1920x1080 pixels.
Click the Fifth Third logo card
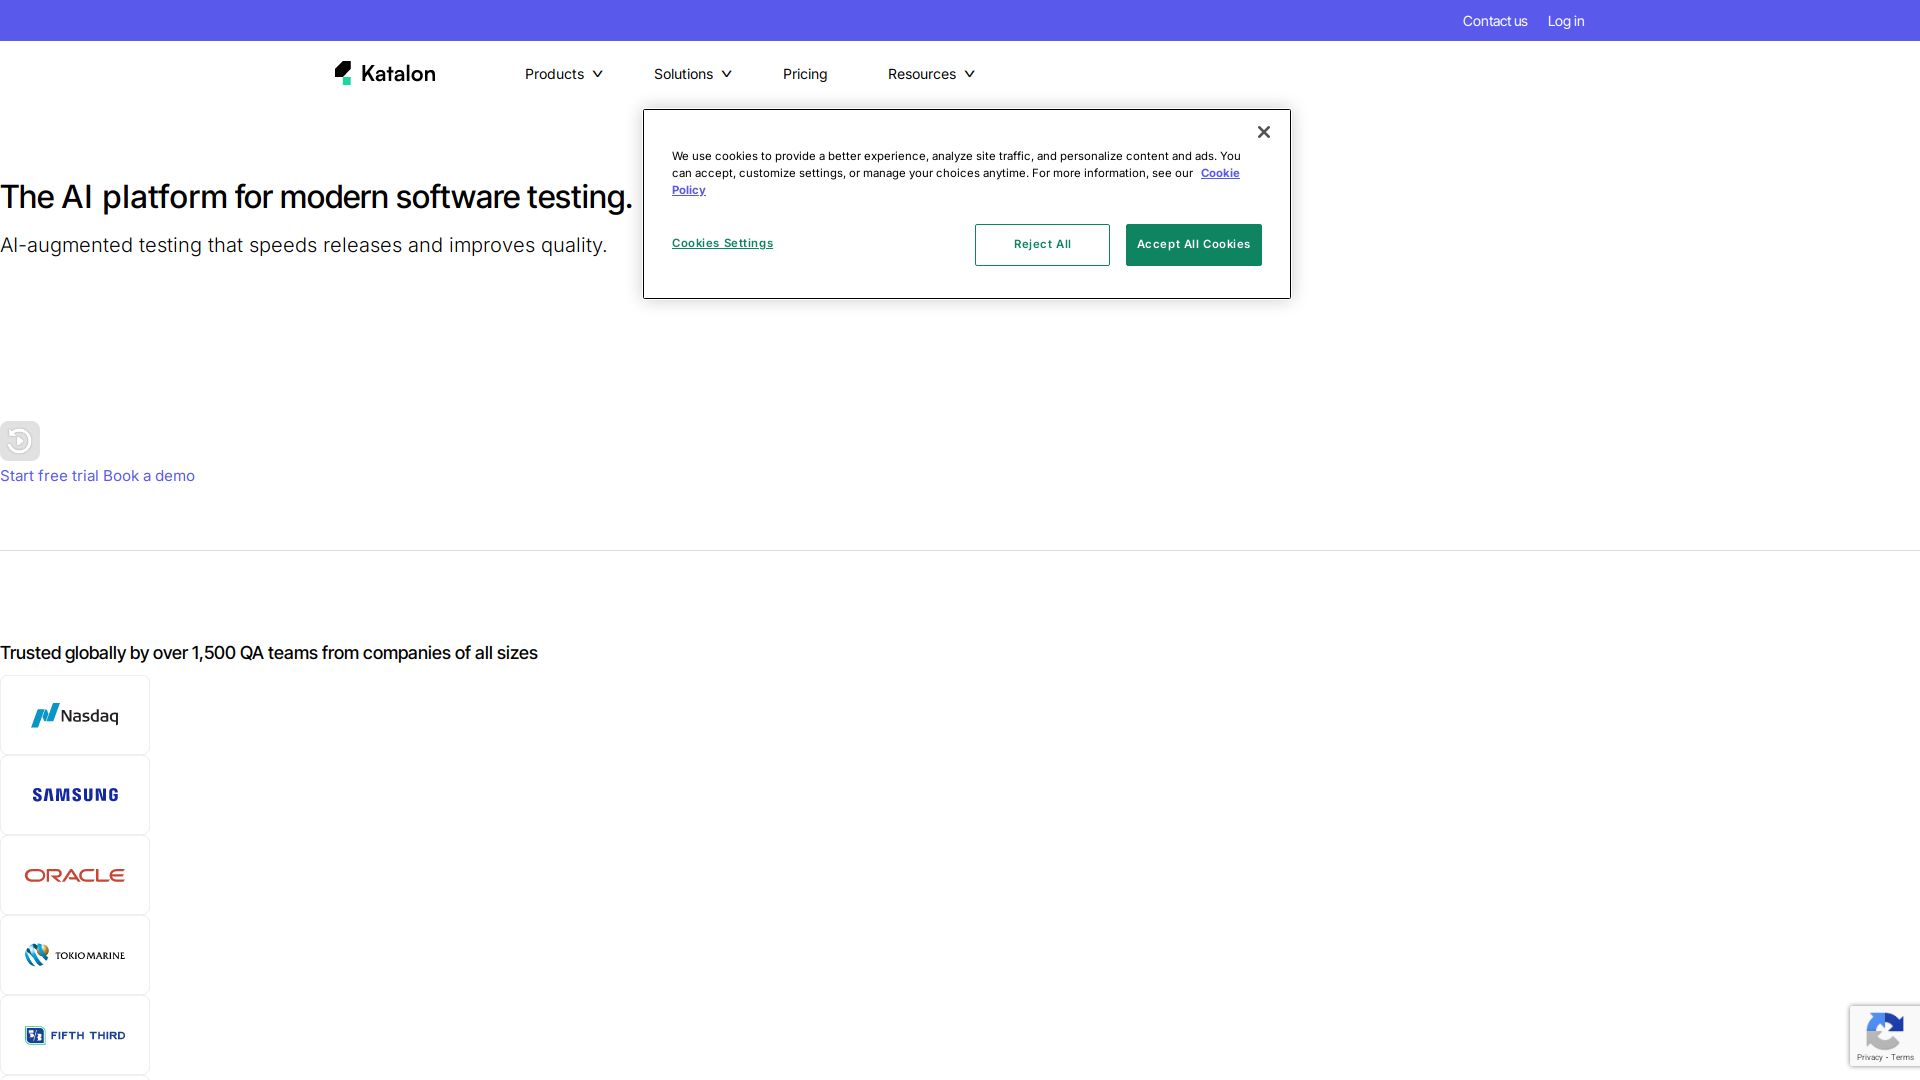[75, 1035]
